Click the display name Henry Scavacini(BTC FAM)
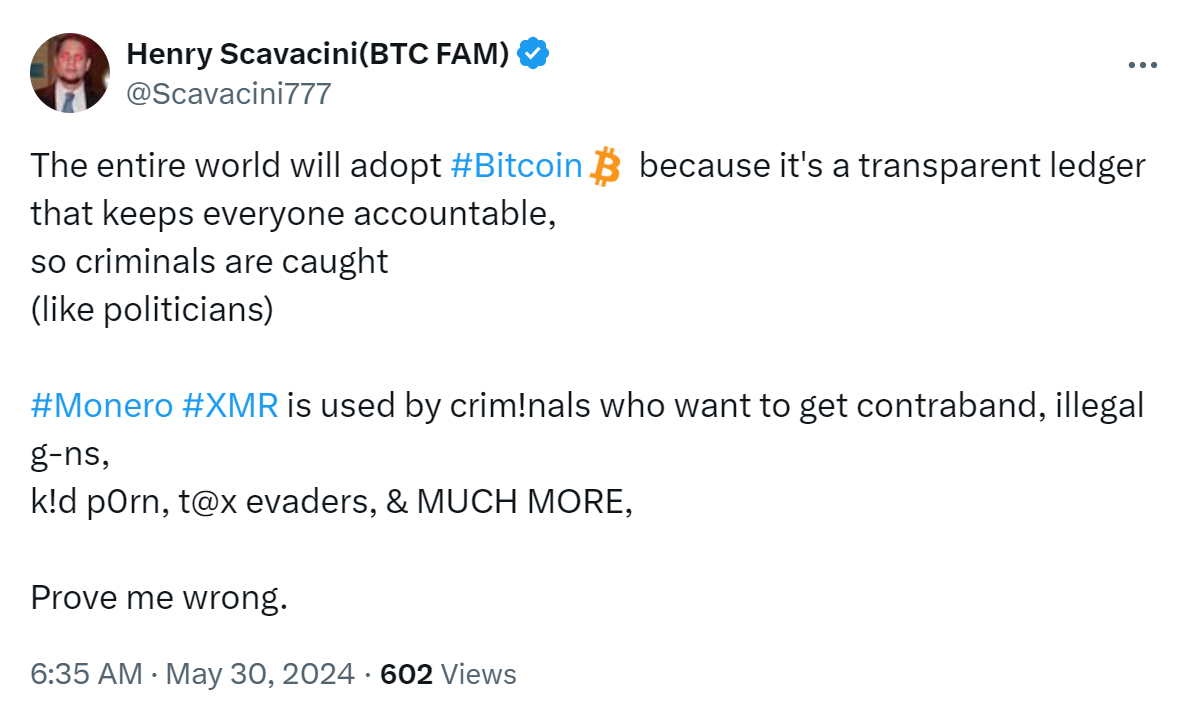The image size is (1191, 711). click(x=317, y=54)
